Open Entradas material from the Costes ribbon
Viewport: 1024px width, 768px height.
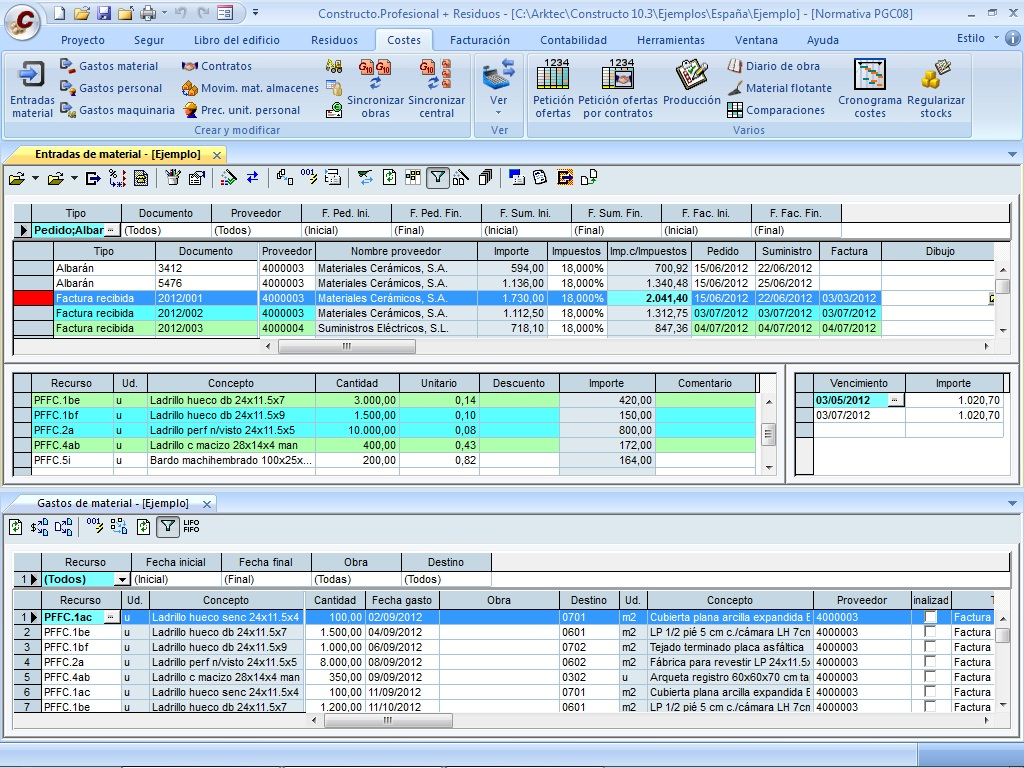(x=32, y=88)
